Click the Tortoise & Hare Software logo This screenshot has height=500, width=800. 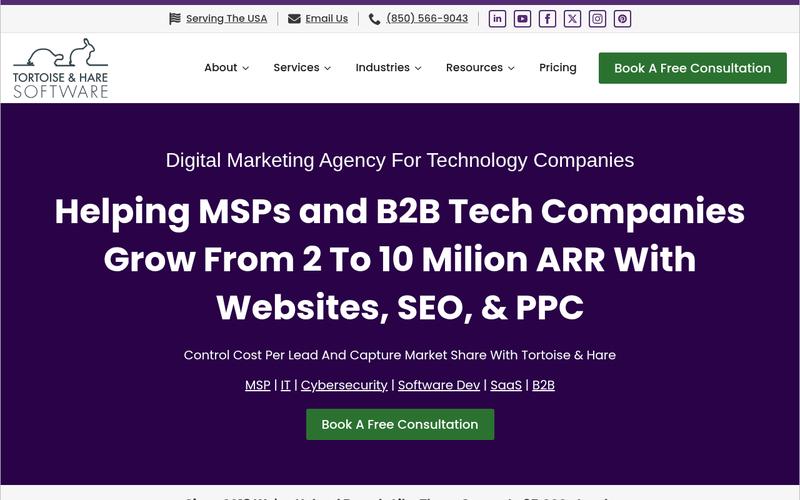[60, 68]
